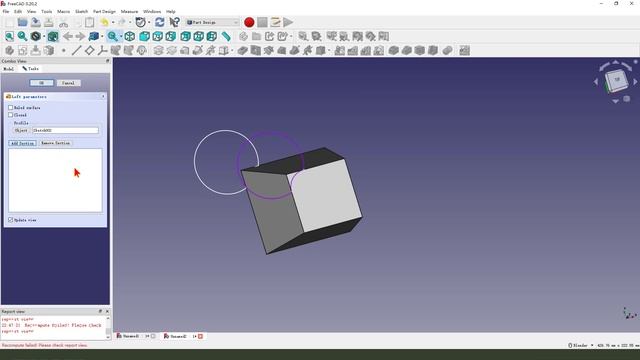
Task: Click Fit selection zoom icon
Action: tap(22, 36)
